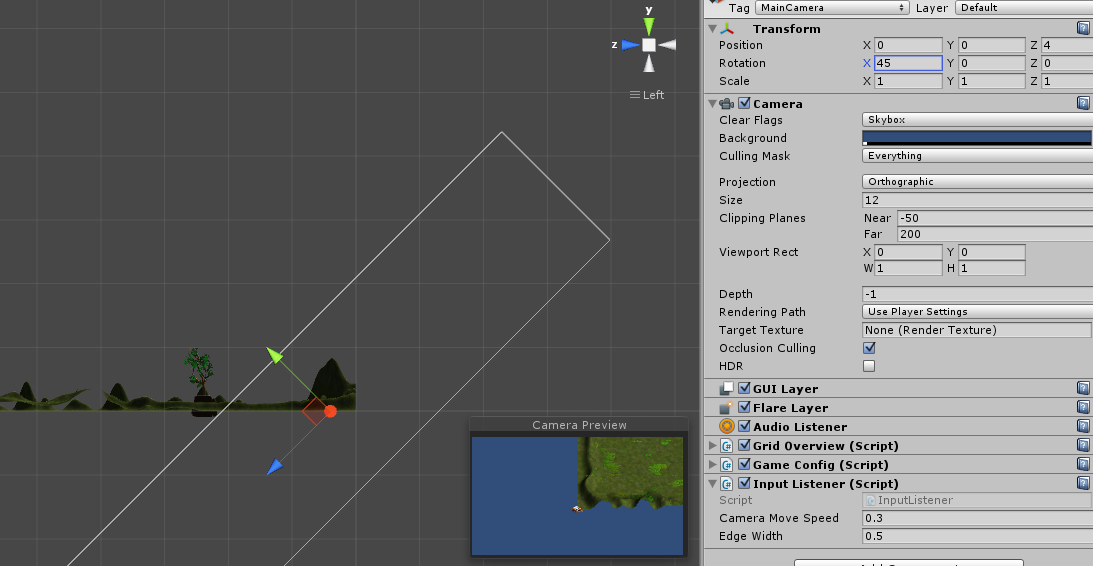
Task: Disable the Input Listener script
Action: [744, 483]
